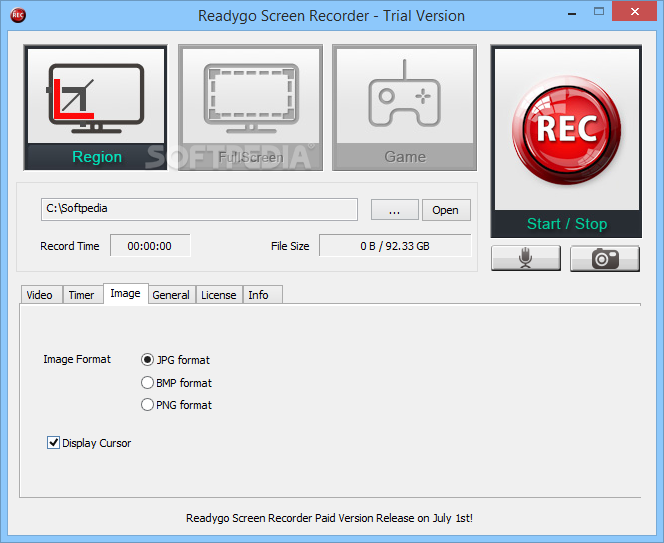
Task: Click the File Size 0 B / 92.33 GB field
Action: click(x=395, y=246)
